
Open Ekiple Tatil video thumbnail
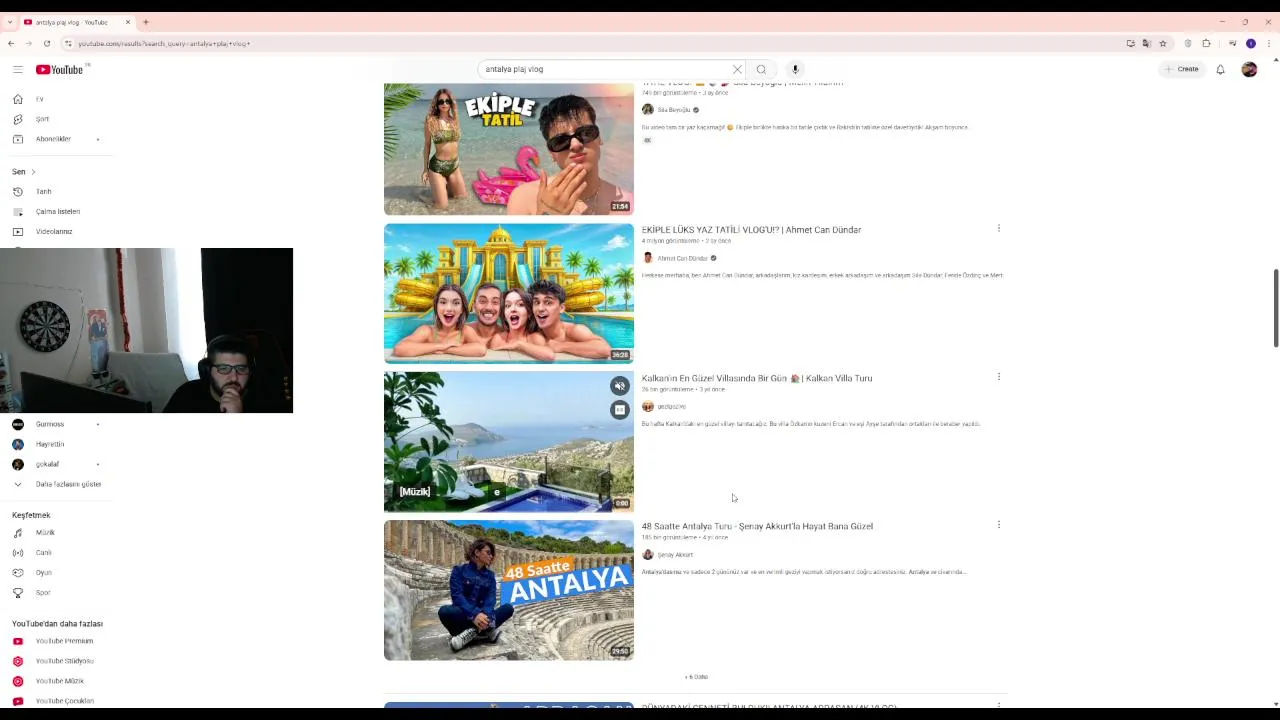click(x=509, y=149)
